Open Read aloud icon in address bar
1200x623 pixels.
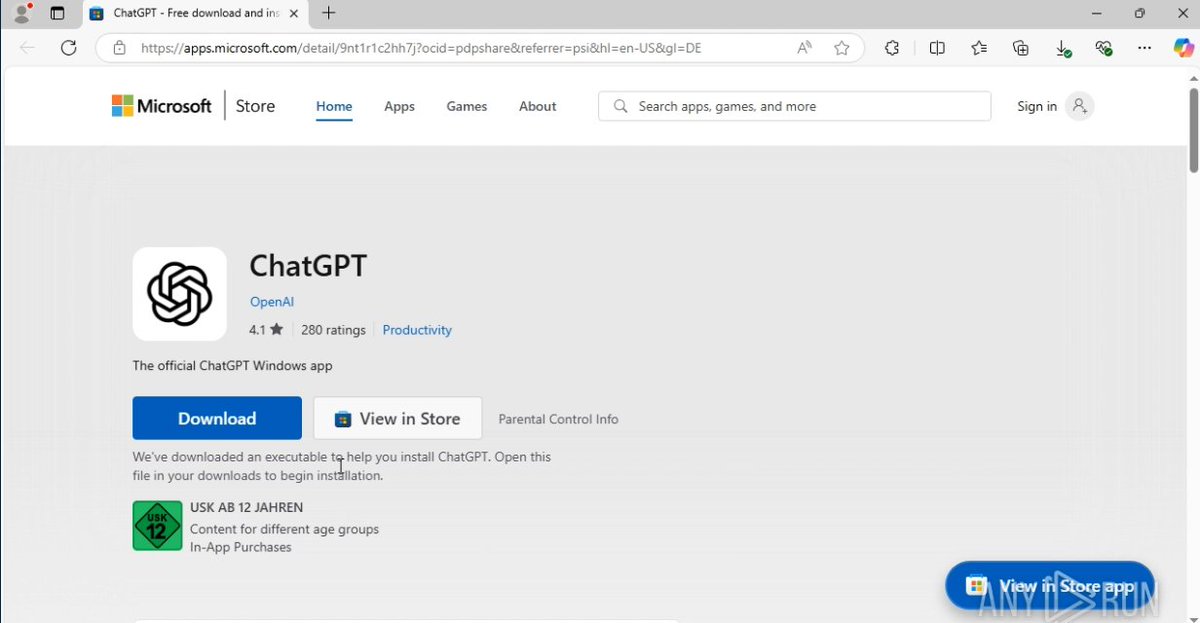coord(805,48)
